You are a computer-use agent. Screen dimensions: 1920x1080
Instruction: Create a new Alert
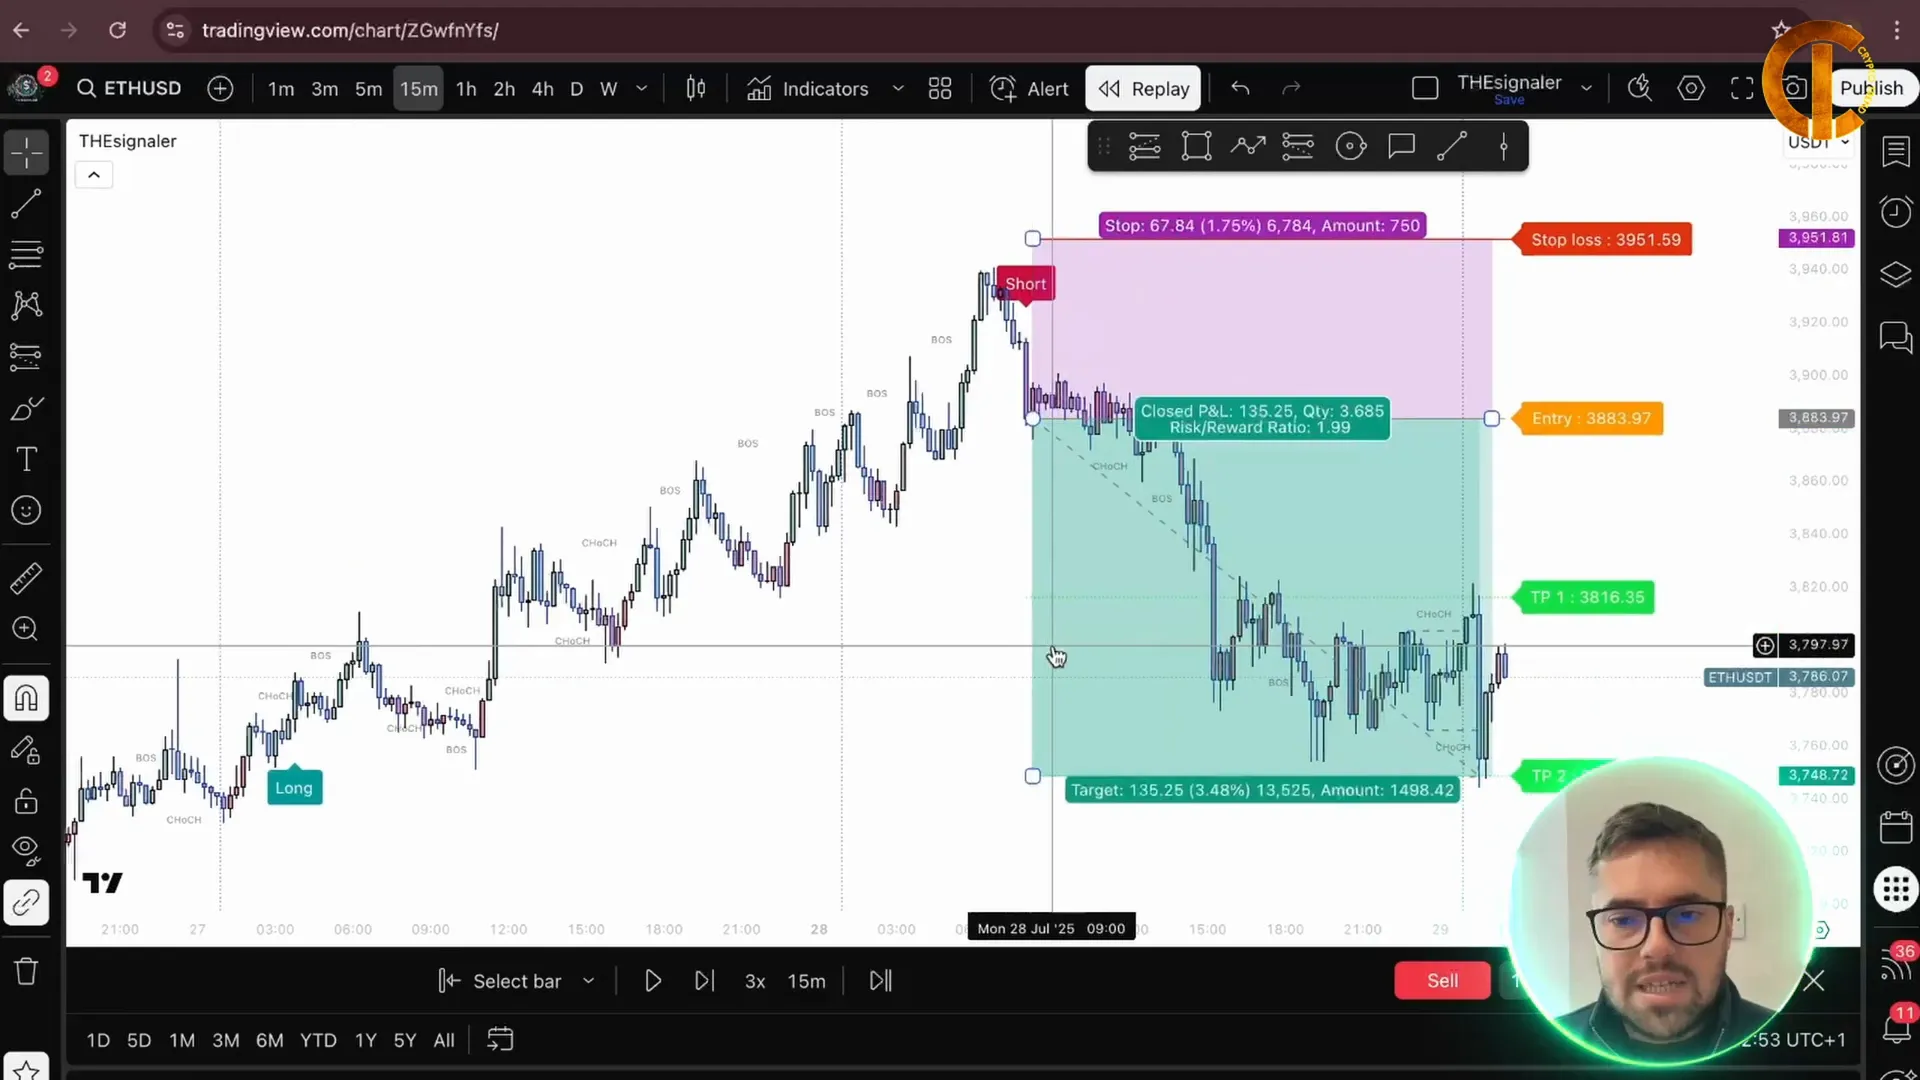click(x=1029, y=88)
